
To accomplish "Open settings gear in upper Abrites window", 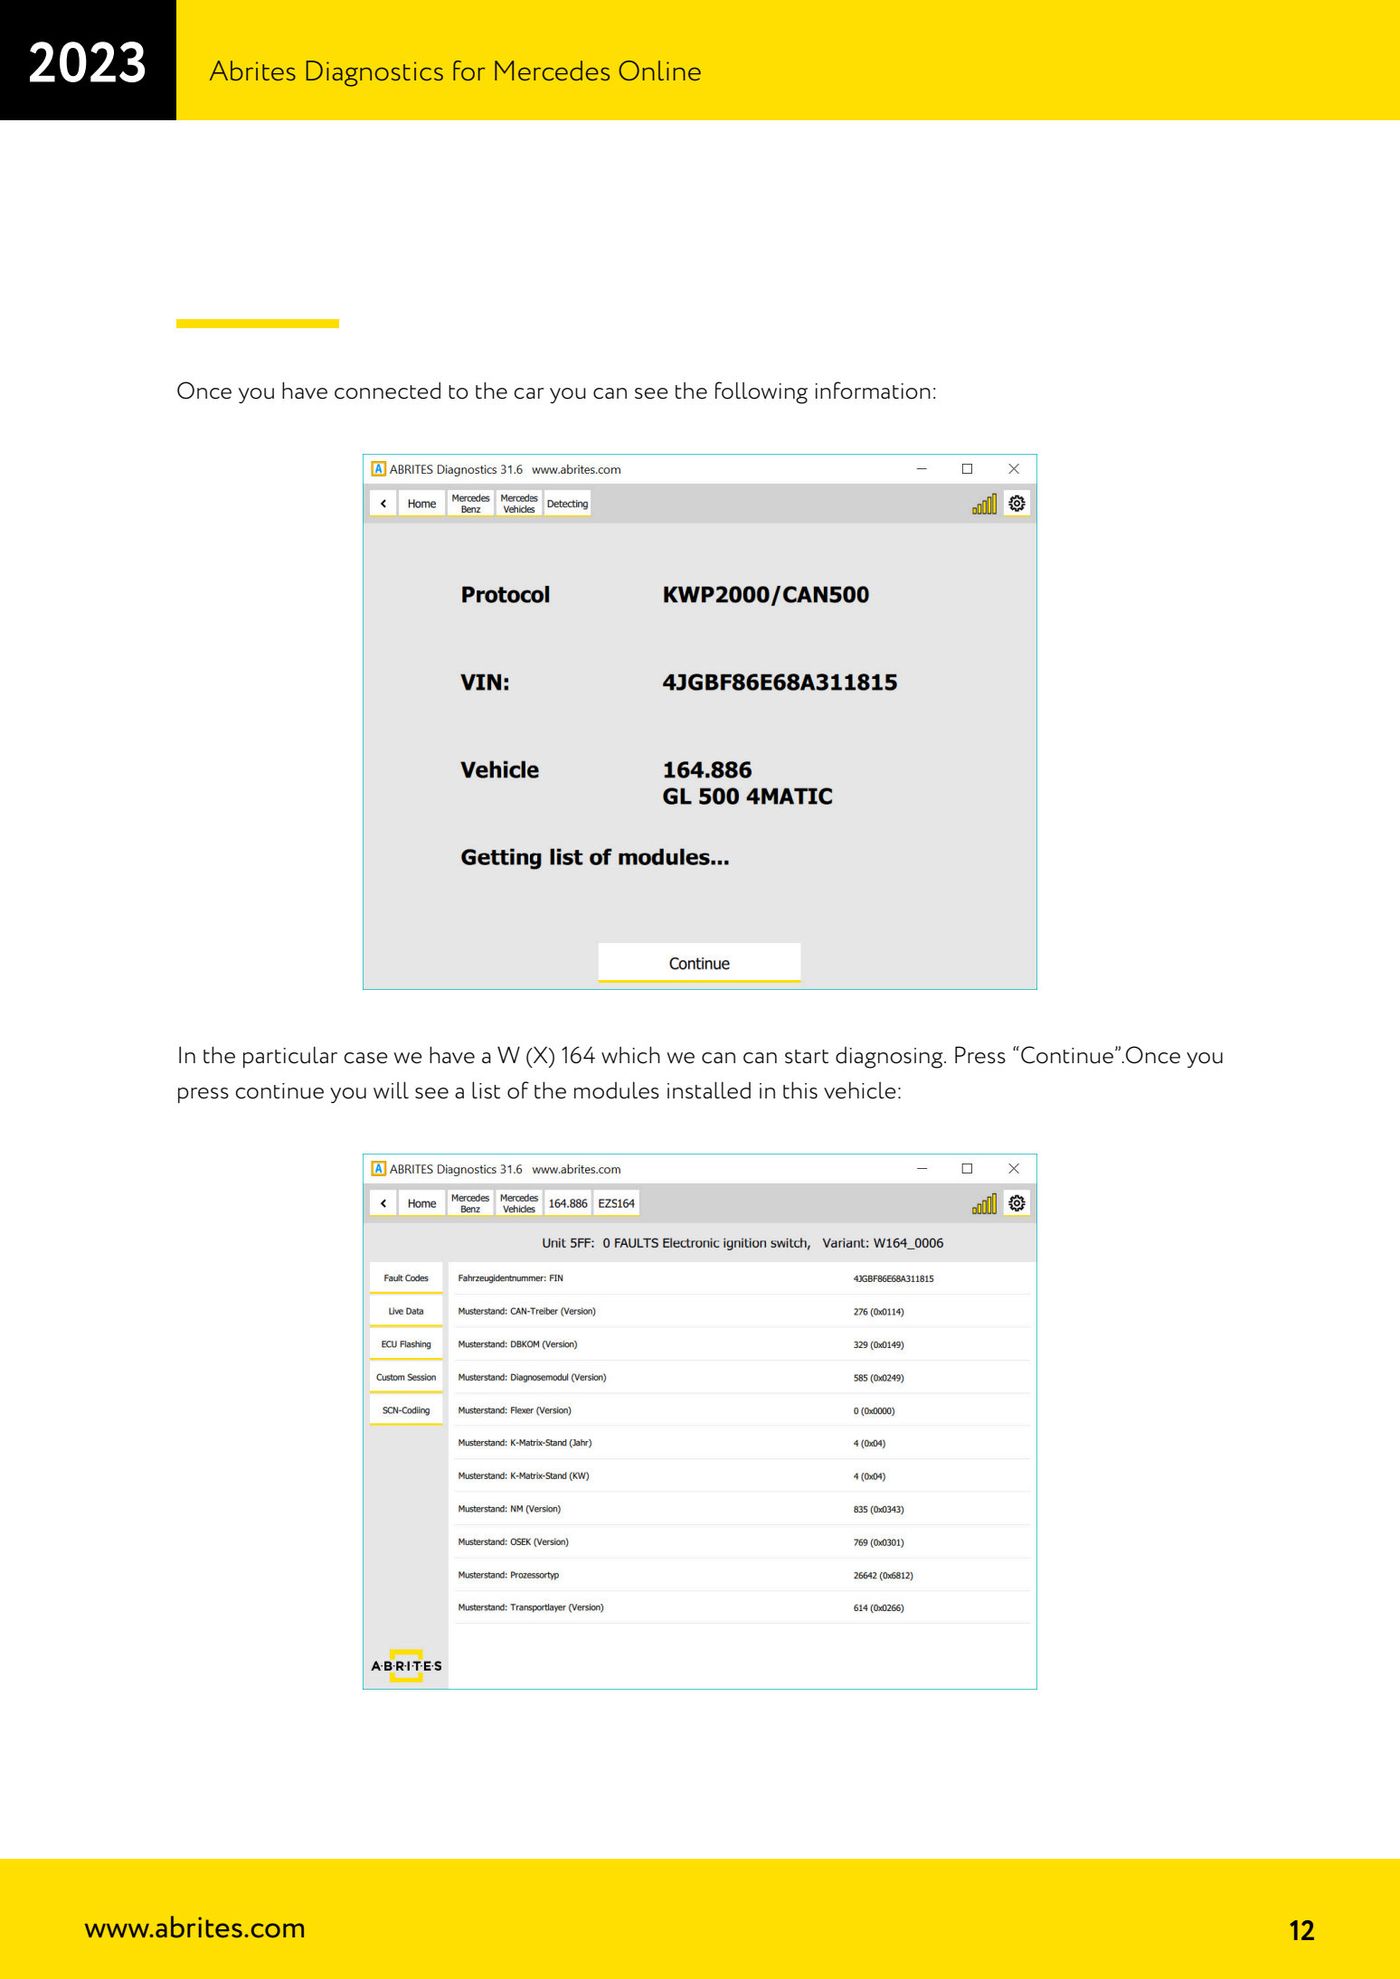I will point(1017,503).
